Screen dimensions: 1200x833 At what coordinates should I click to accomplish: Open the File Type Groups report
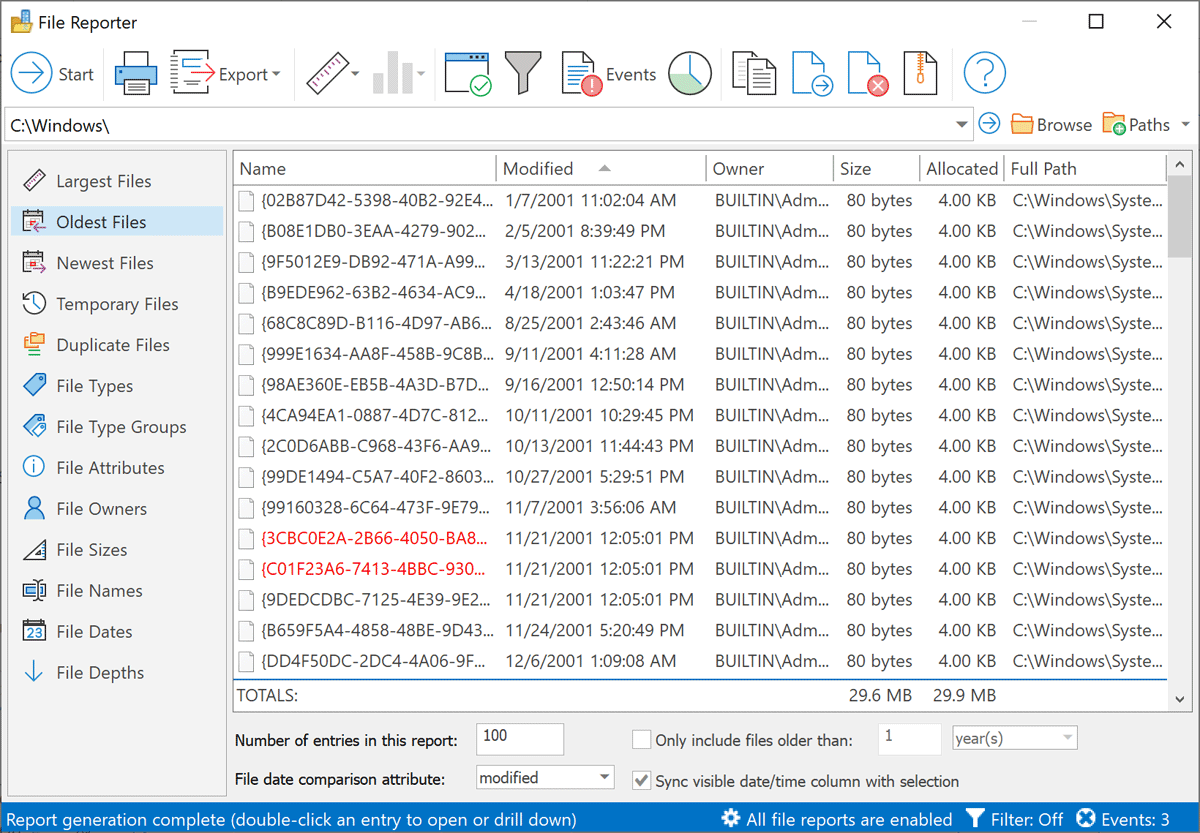(x=117, y=427)
